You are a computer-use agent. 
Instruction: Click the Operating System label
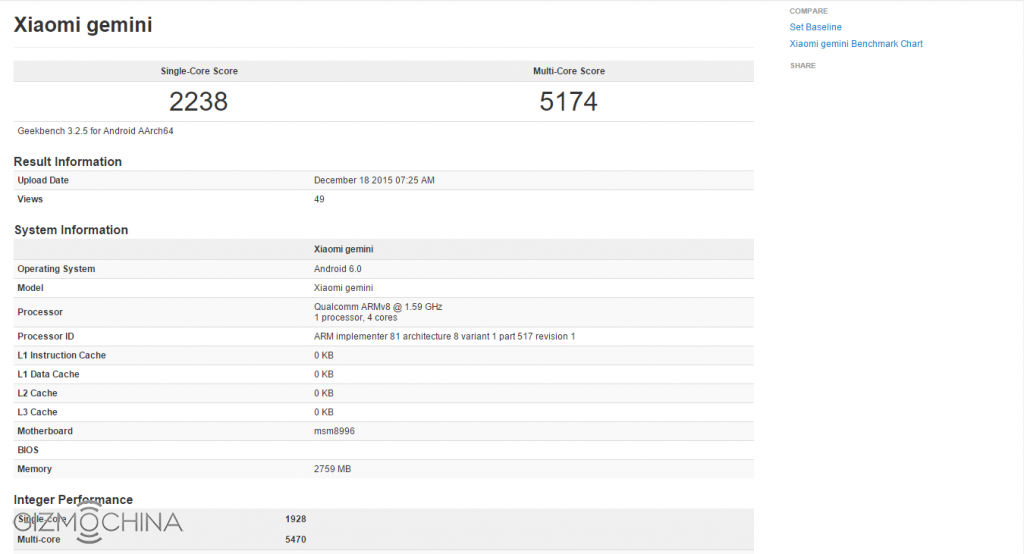[x=56, y=269]
